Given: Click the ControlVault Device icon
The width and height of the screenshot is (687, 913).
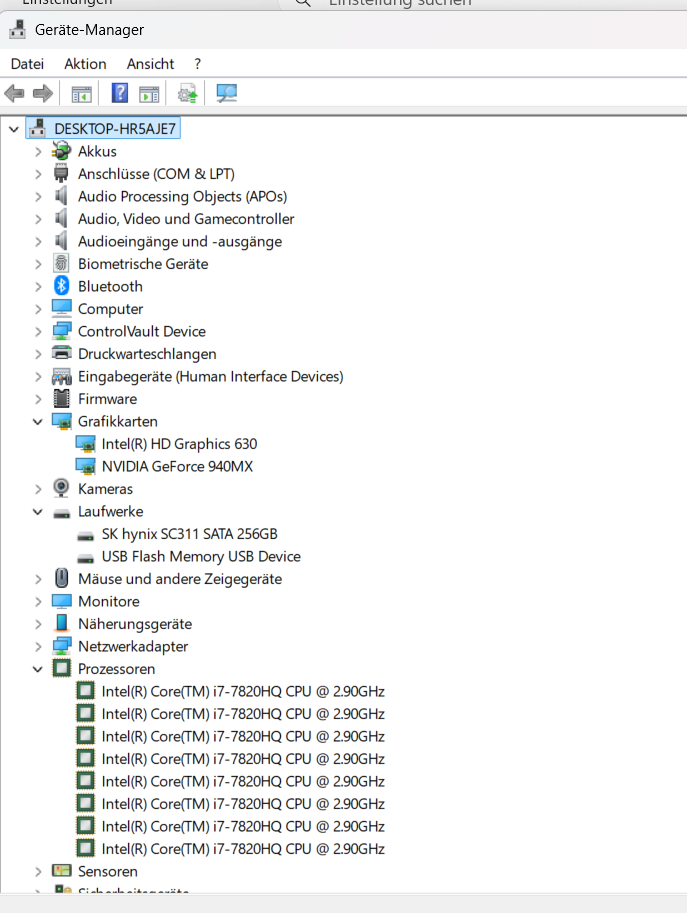Looking at the screenshot, I should click(61, 331).
